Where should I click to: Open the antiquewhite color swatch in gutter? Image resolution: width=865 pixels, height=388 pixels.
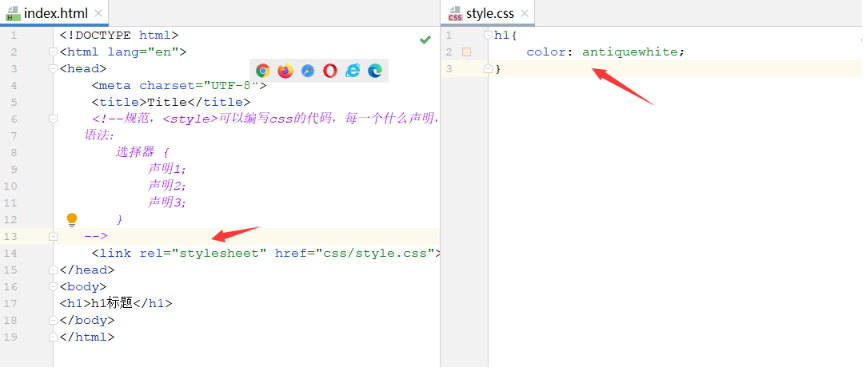pos(467,52)
